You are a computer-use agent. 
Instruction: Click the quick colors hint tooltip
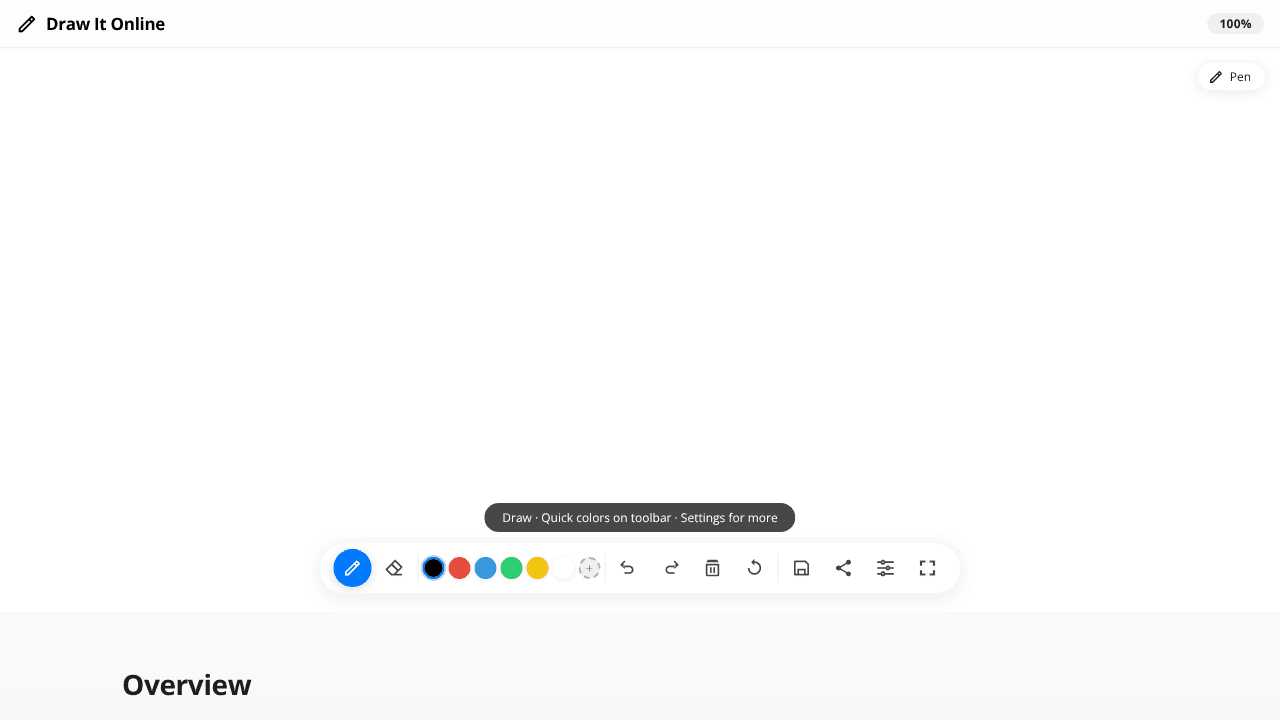pyautogui.click(x=640, y=518)
